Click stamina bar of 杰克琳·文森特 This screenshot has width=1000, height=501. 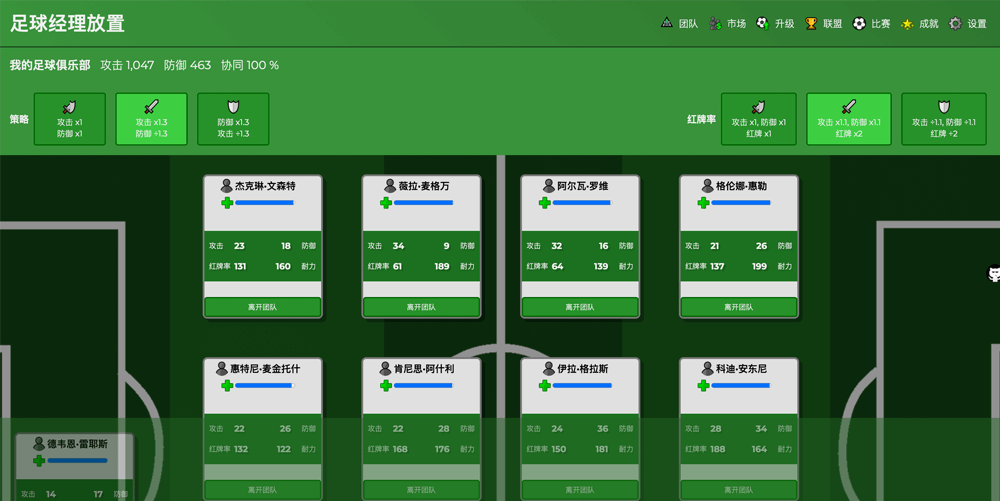pos(265,203)
